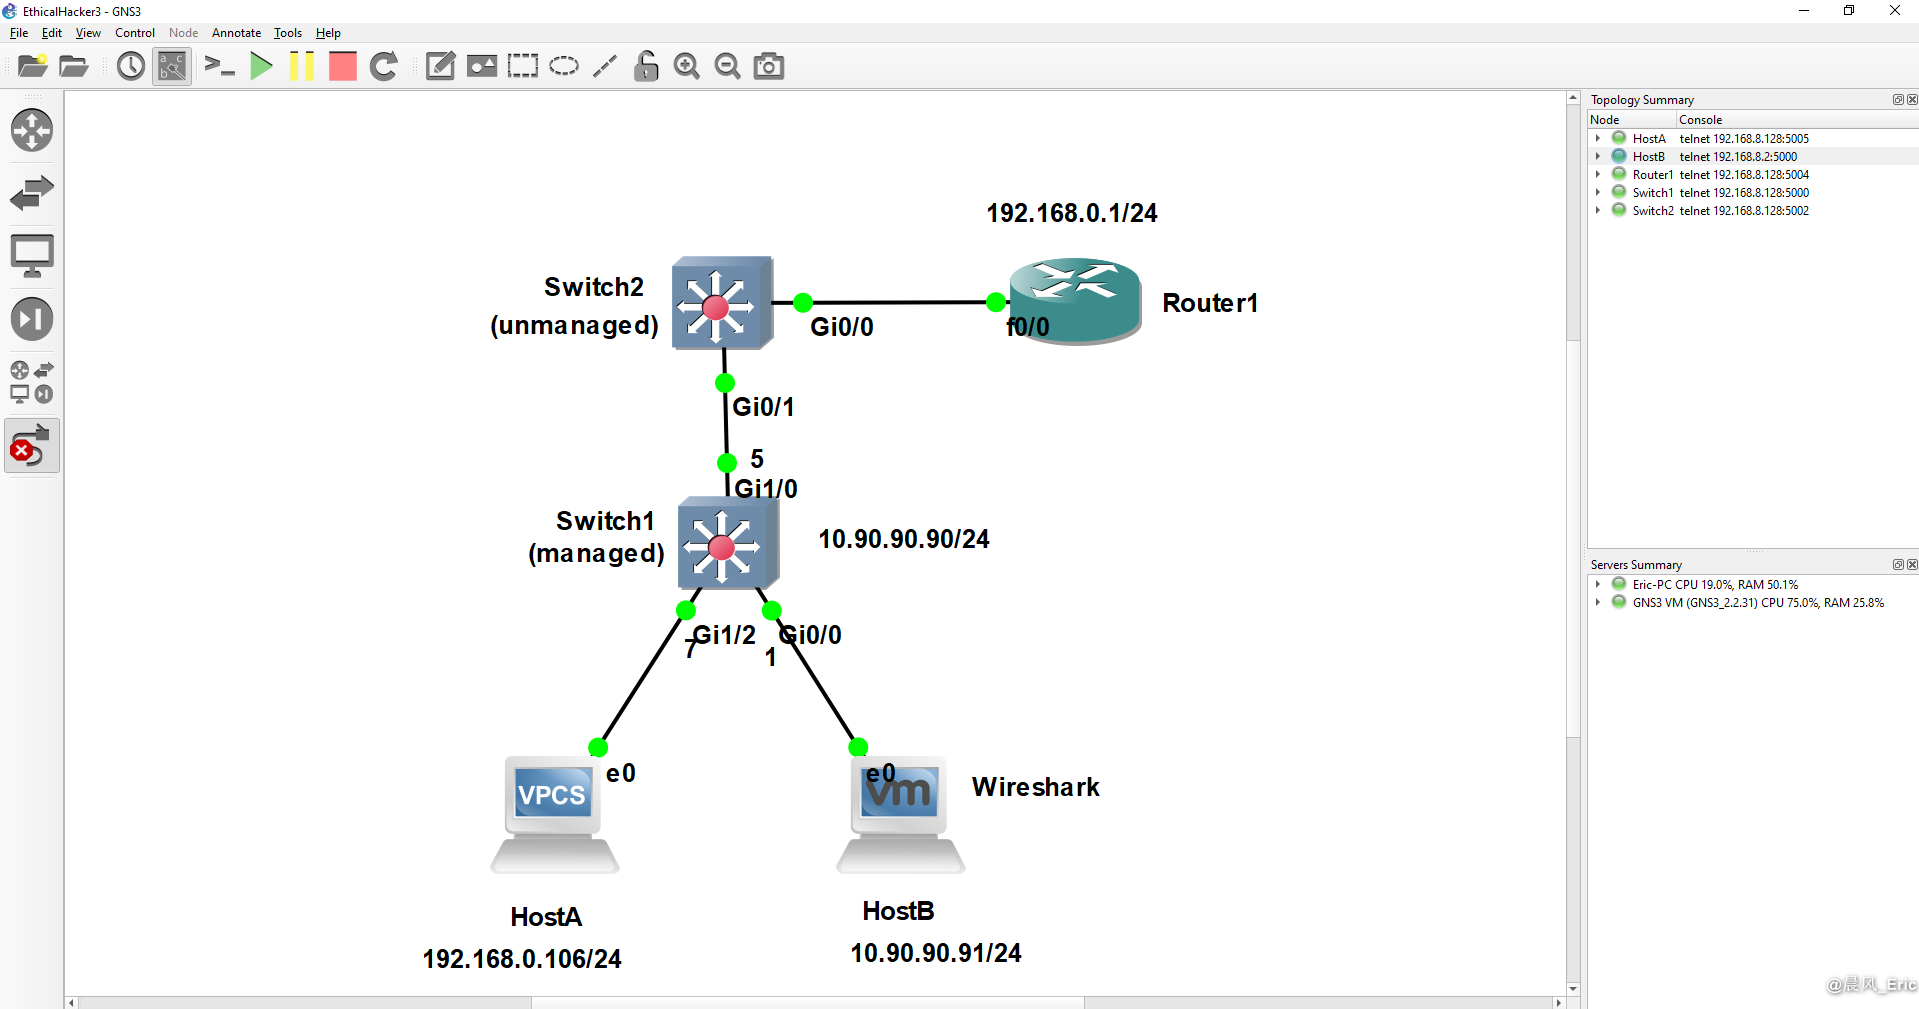Image resolution: width=1919 pixels, height=1009 pixels.
Task: Open console to all devices
Action: [x=219, y=66]
